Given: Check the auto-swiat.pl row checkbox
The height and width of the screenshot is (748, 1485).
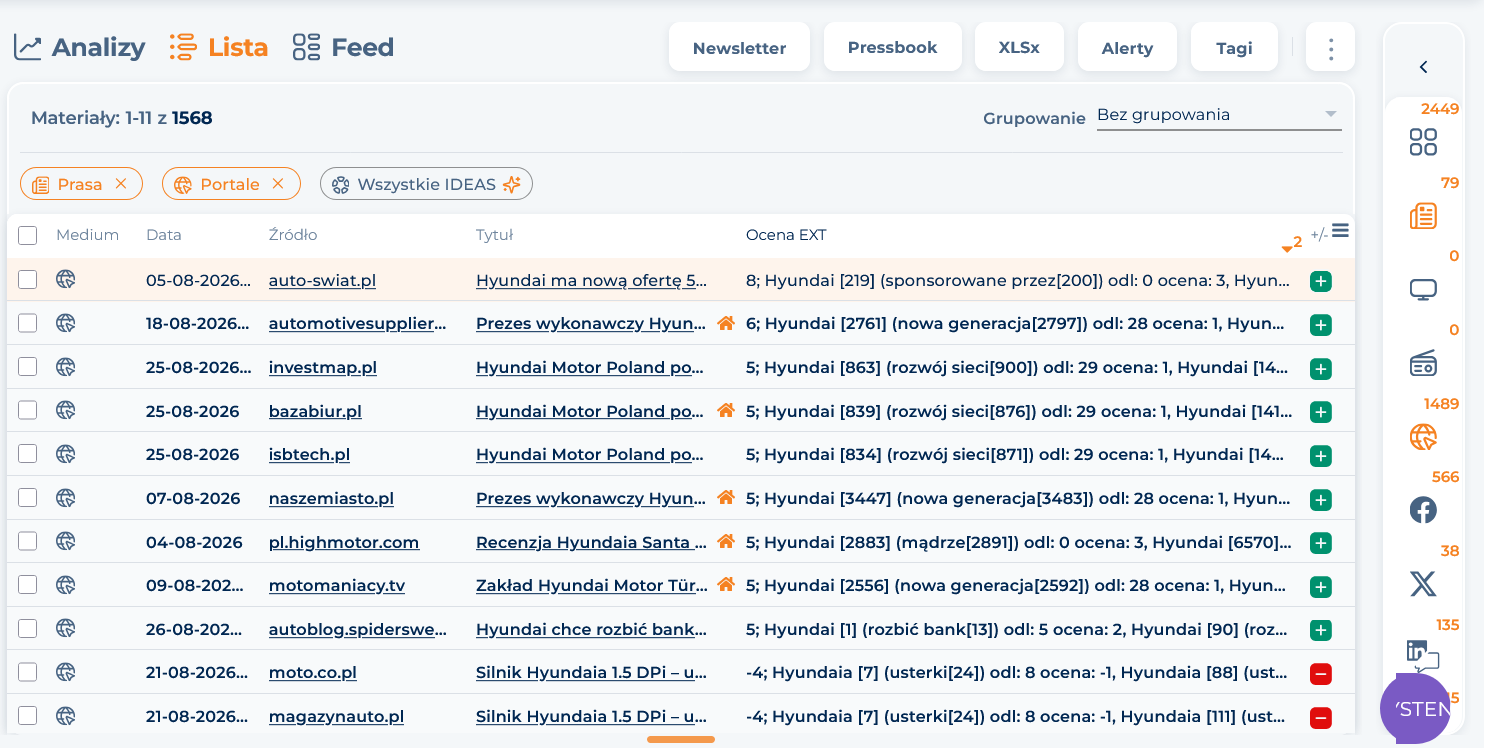Looking at the screenshot, I should (27, 279).
